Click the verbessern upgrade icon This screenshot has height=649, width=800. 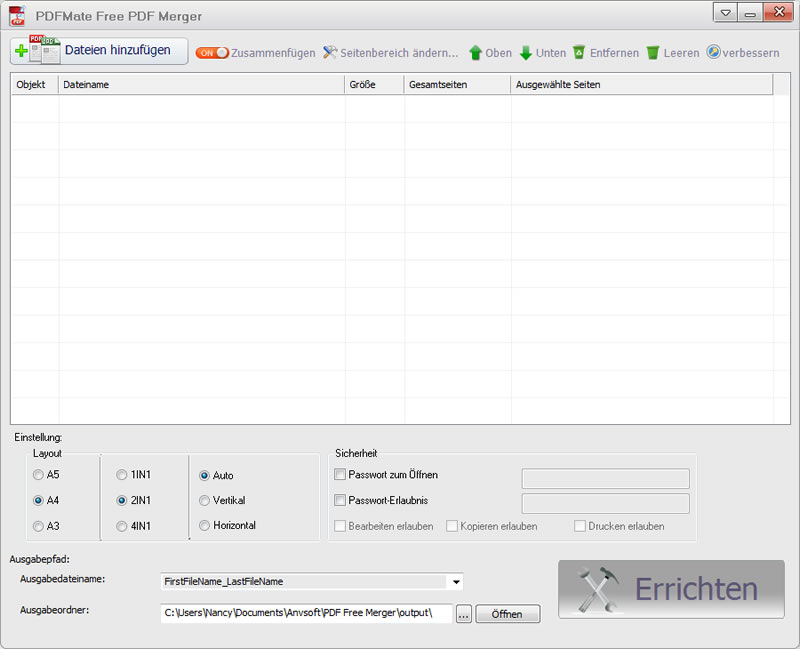coord(713,52)
